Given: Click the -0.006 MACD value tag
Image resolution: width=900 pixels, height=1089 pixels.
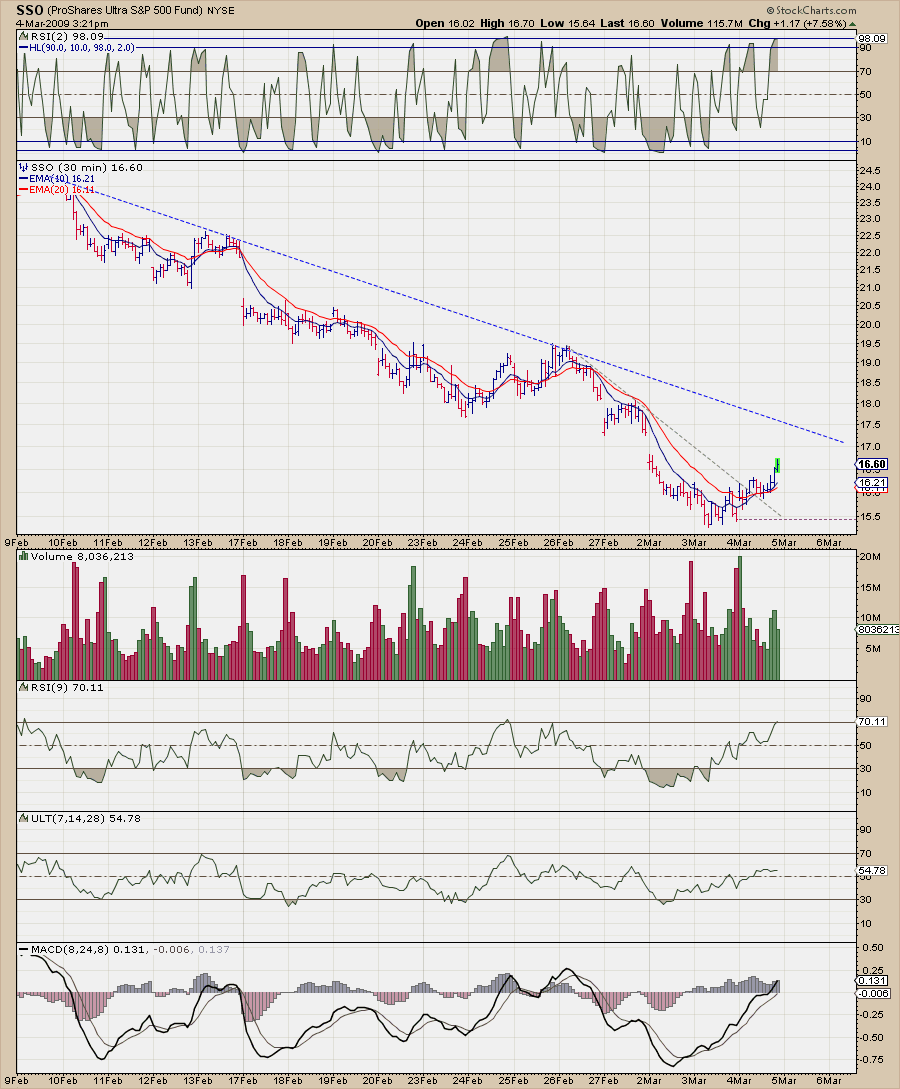Looking at the screenshot, I should [873, 993].
